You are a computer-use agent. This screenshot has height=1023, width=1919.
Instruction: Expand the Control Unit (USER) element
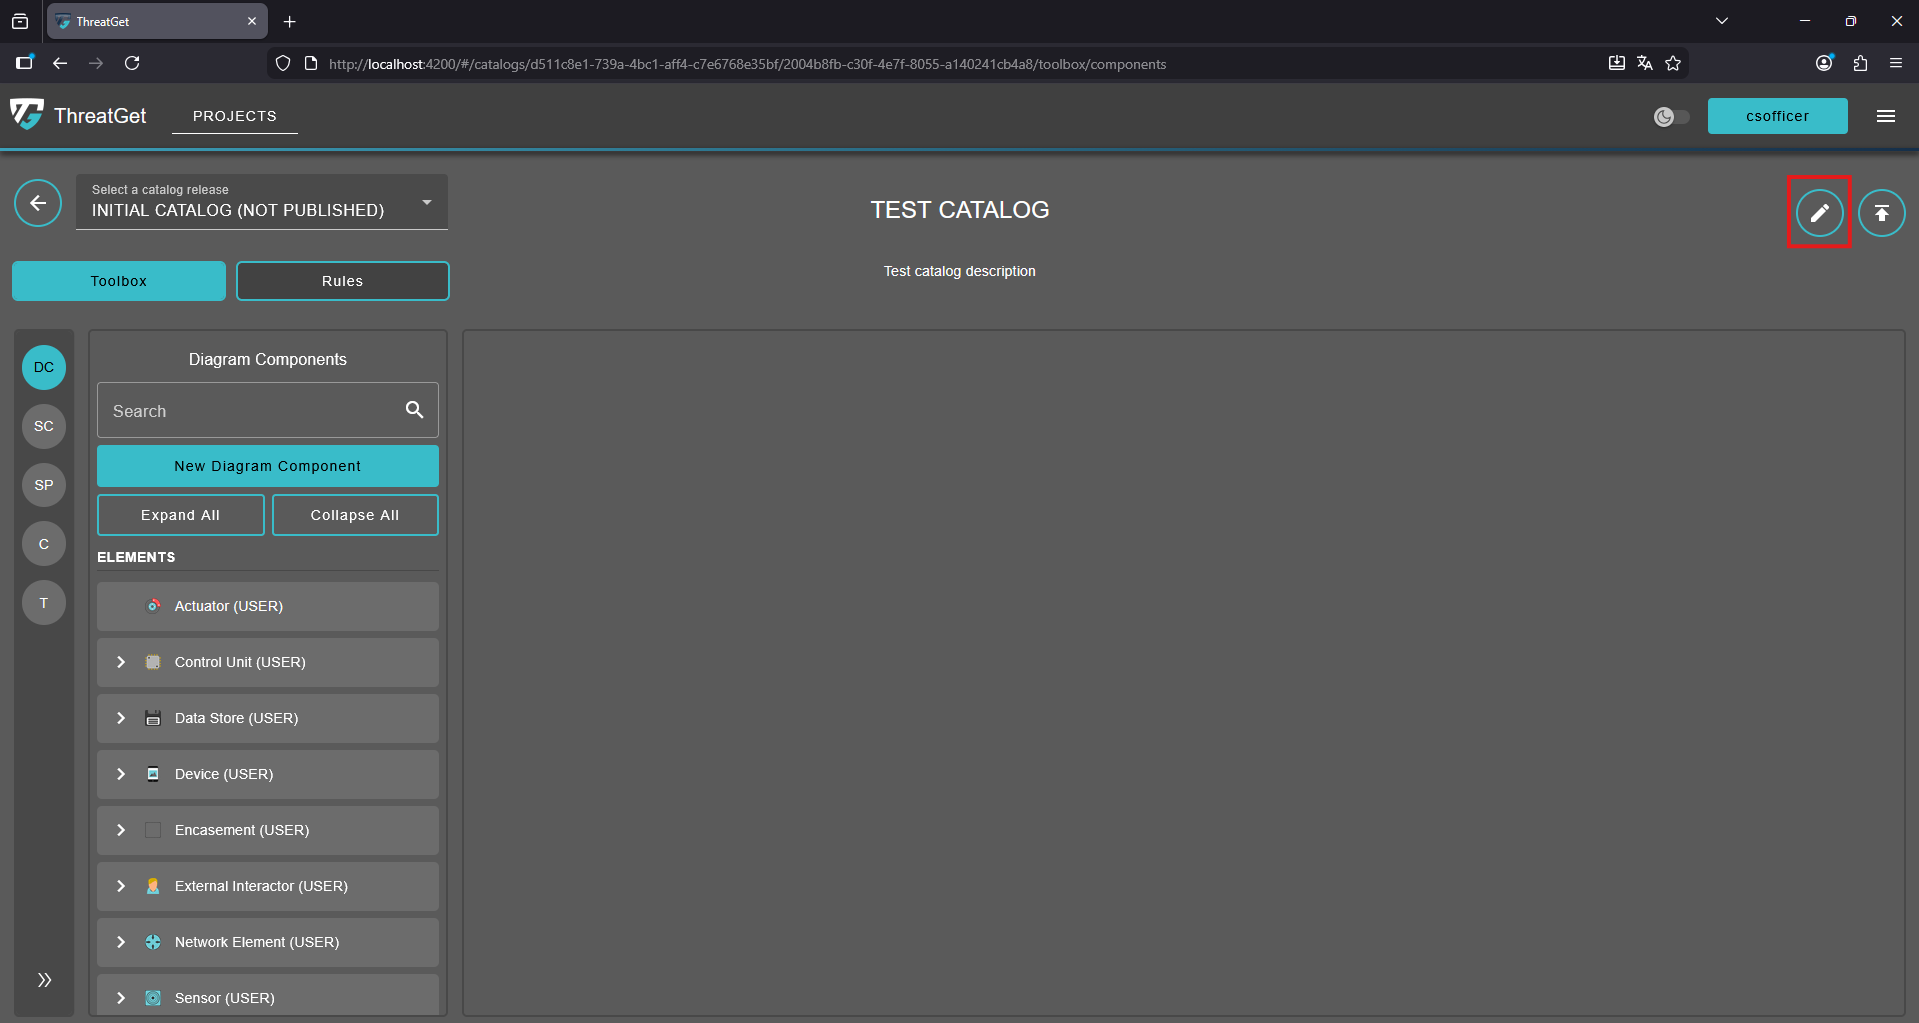coord(121,662)
